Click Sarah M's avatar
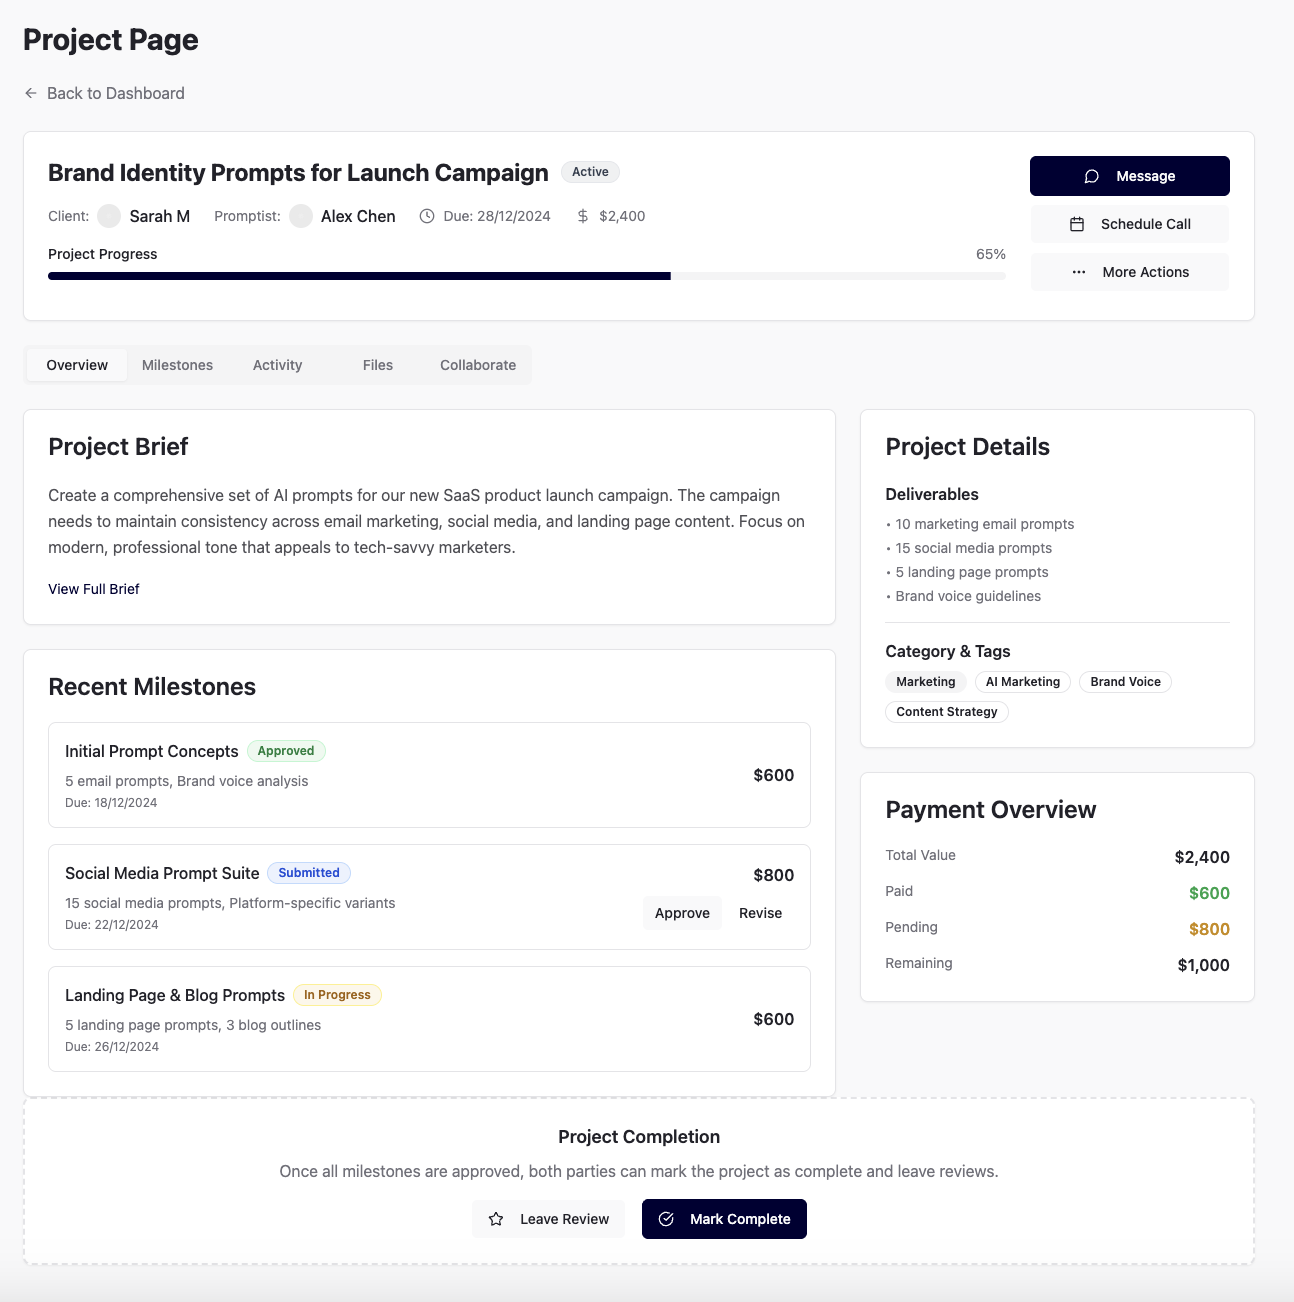 coord(108,216)
